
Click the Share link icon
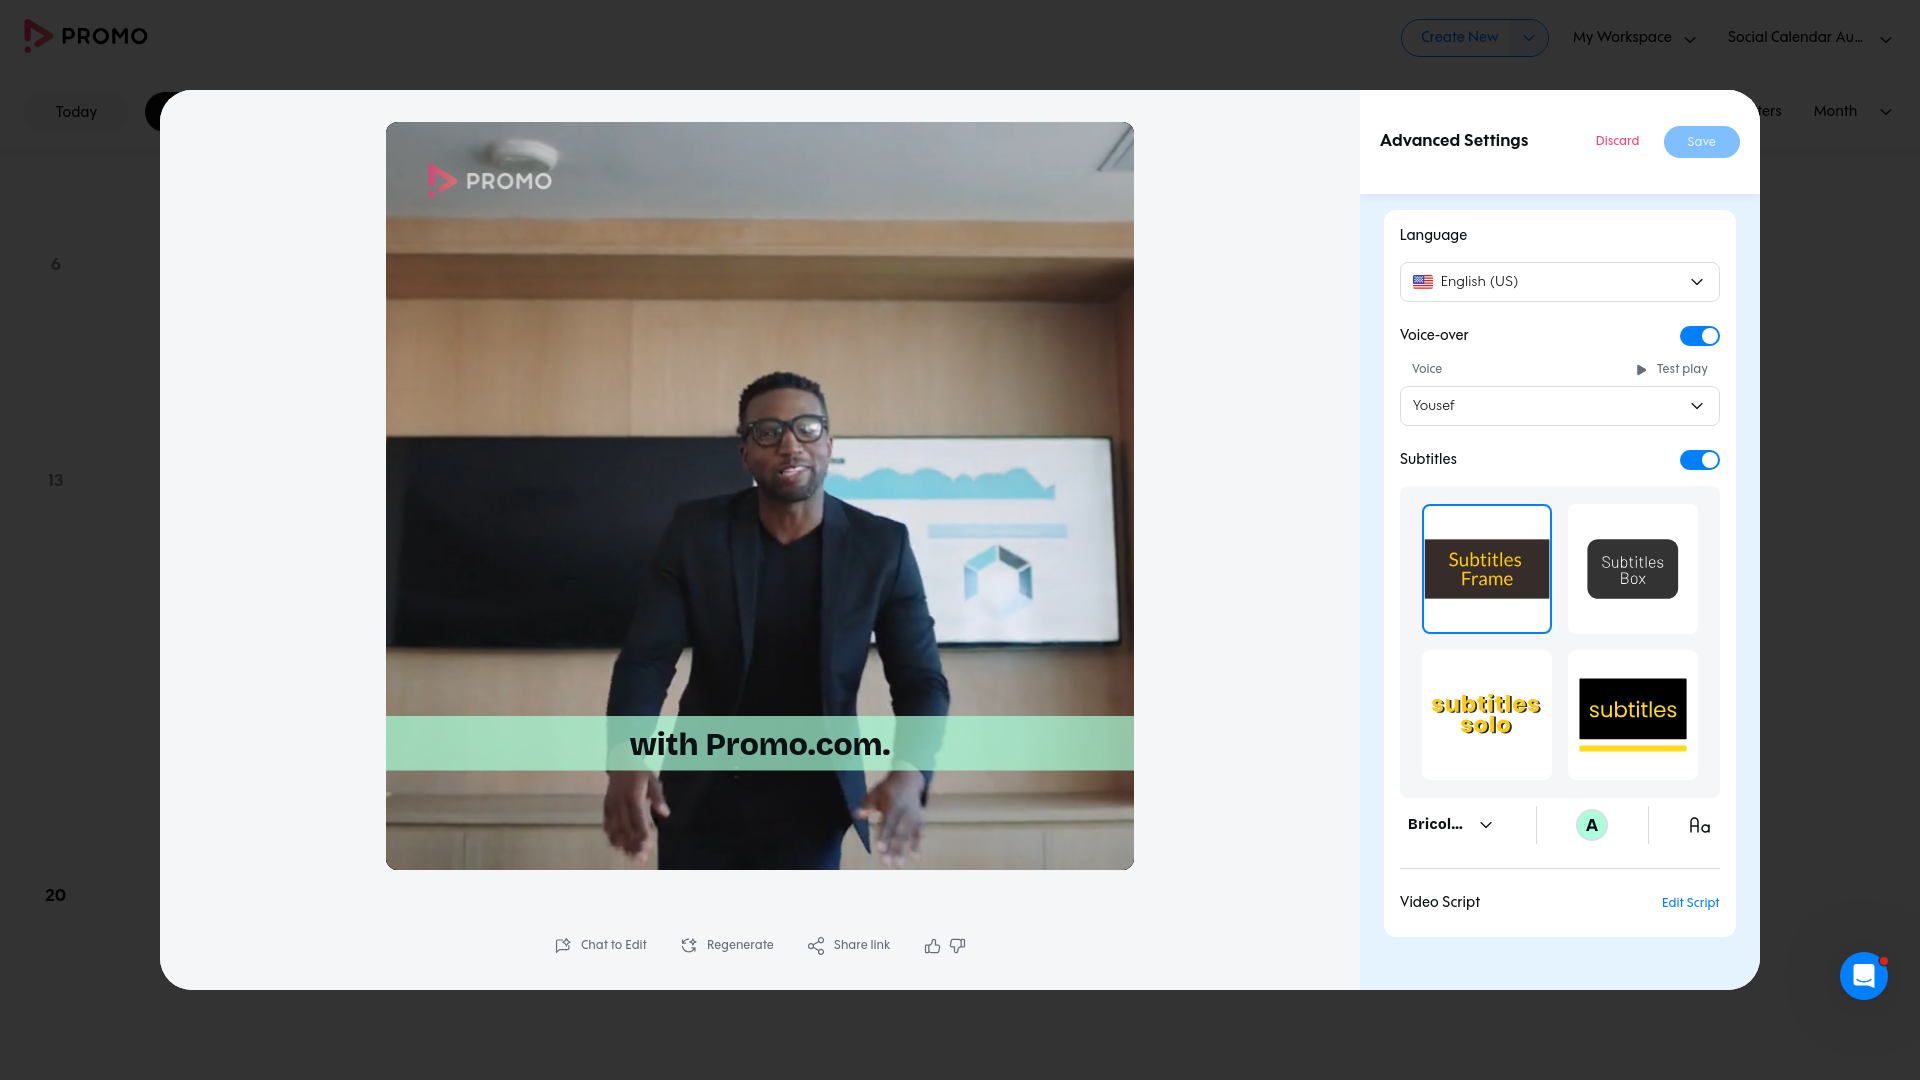click(x=816, y=946)
